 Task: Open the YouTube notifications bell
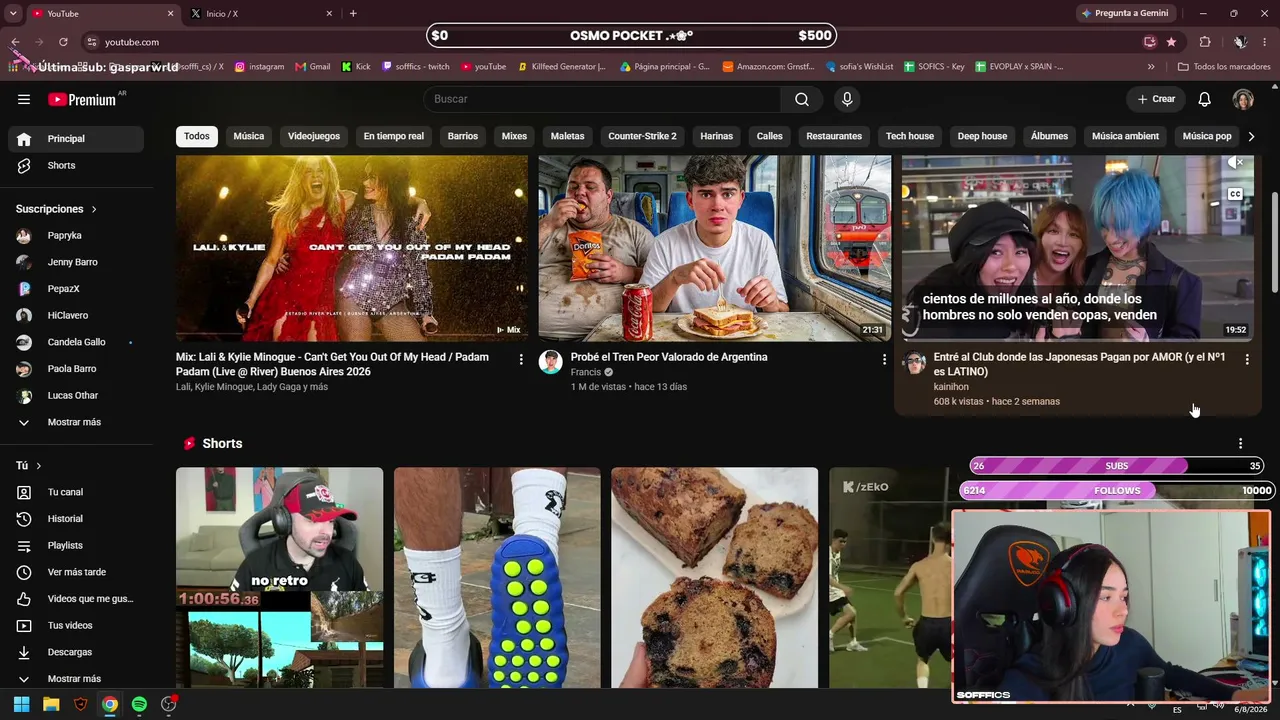click(1205, 99)
